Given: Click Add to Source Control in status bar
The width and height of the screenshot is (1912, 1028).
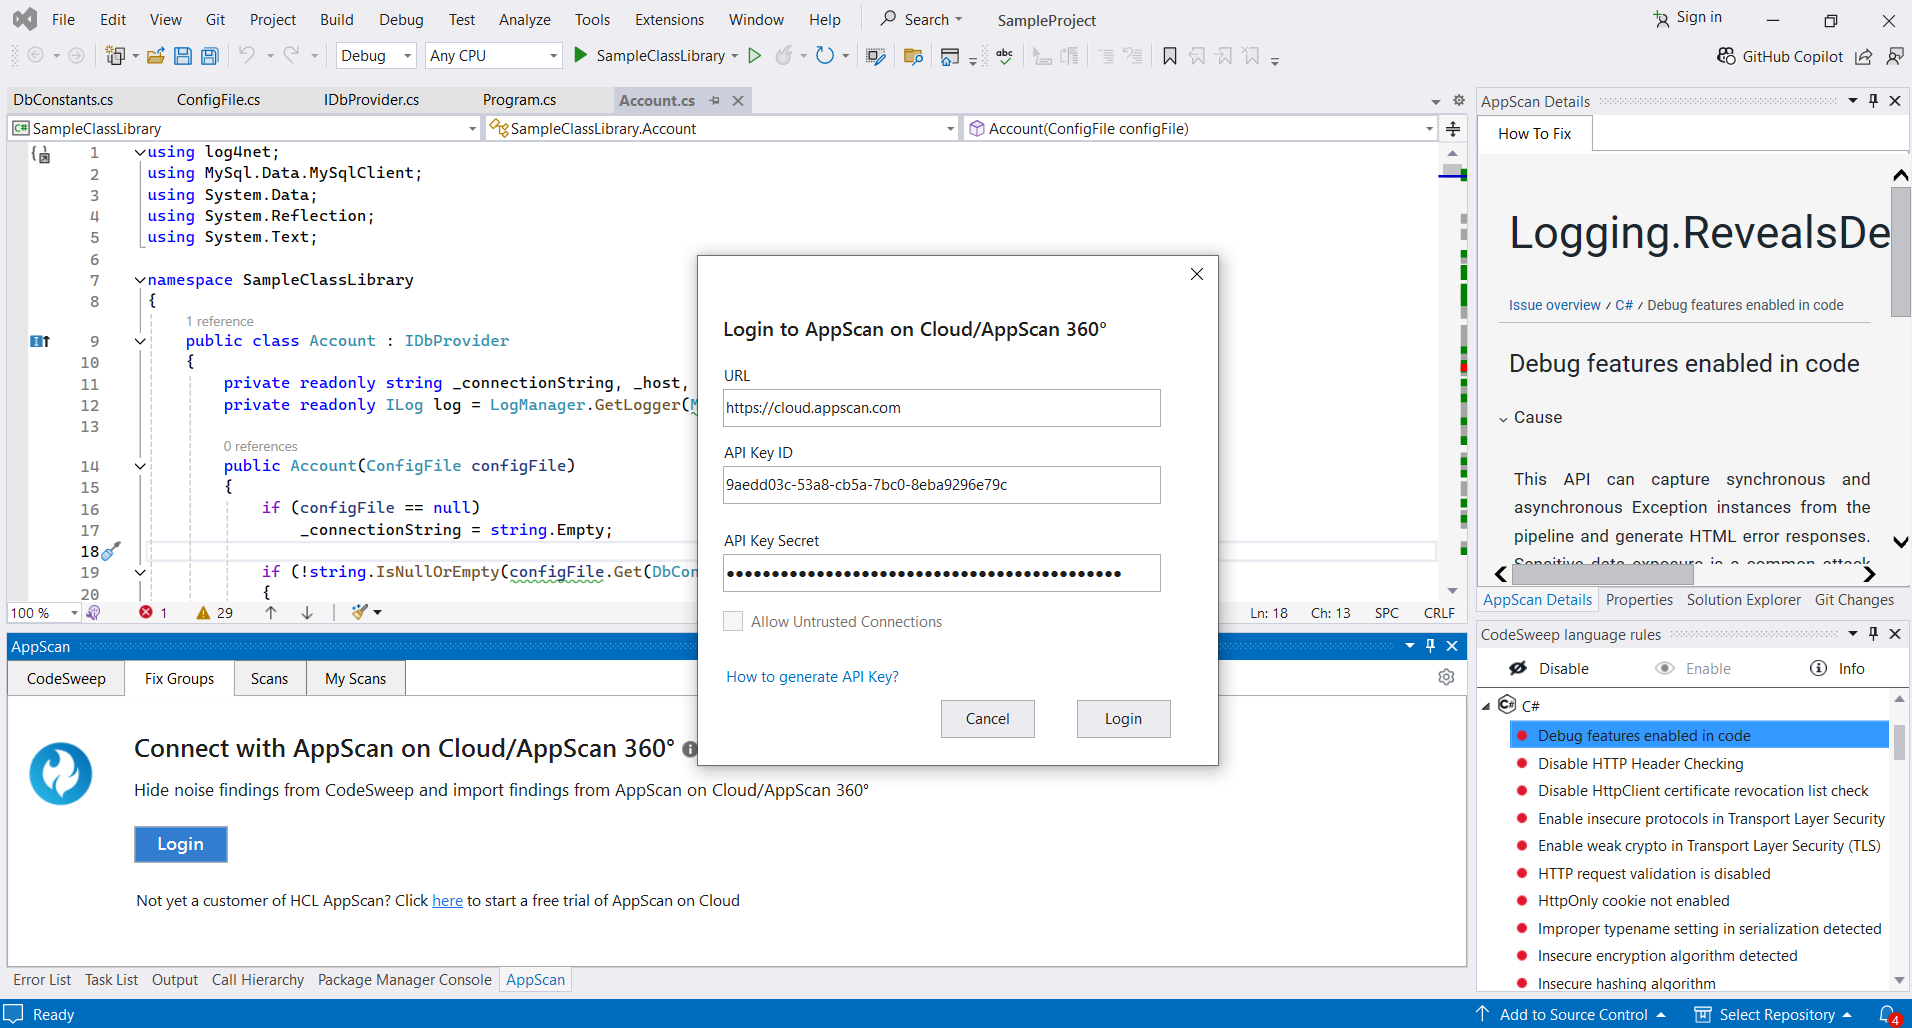Looking at the screenshot, I should click(x=1571, y=1014).
